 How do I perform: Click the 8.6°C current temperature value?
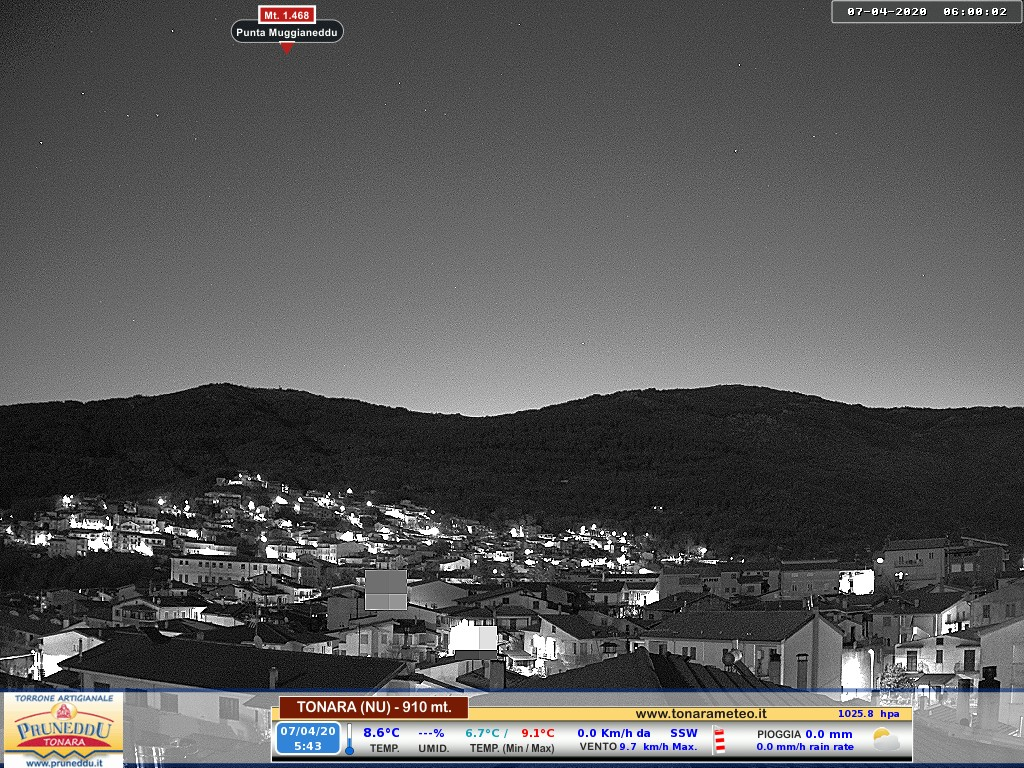pos(381,733)
